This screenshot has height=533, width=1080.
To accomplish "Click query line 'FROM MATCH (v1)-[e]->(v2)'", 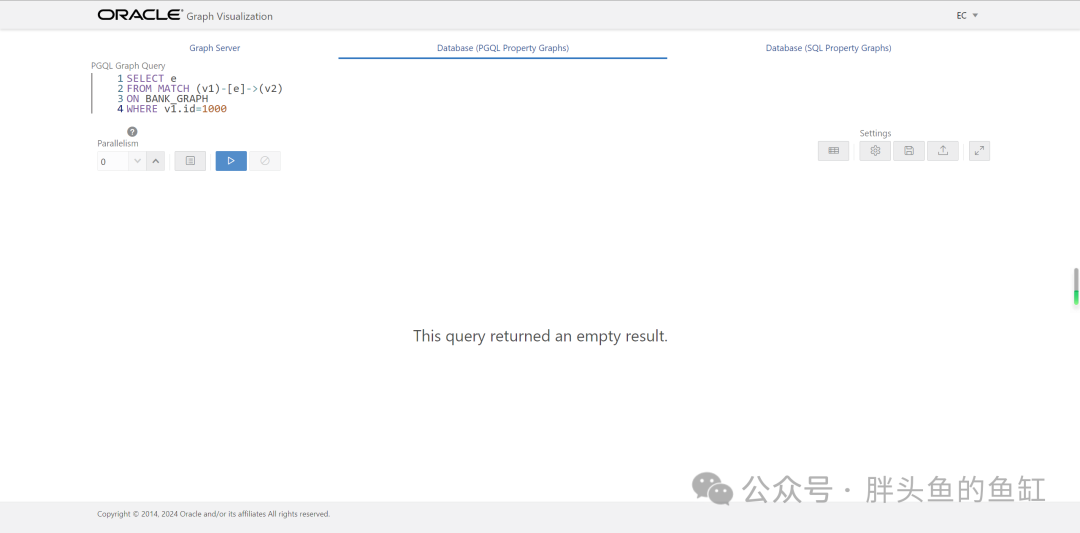I will point(205,89).
